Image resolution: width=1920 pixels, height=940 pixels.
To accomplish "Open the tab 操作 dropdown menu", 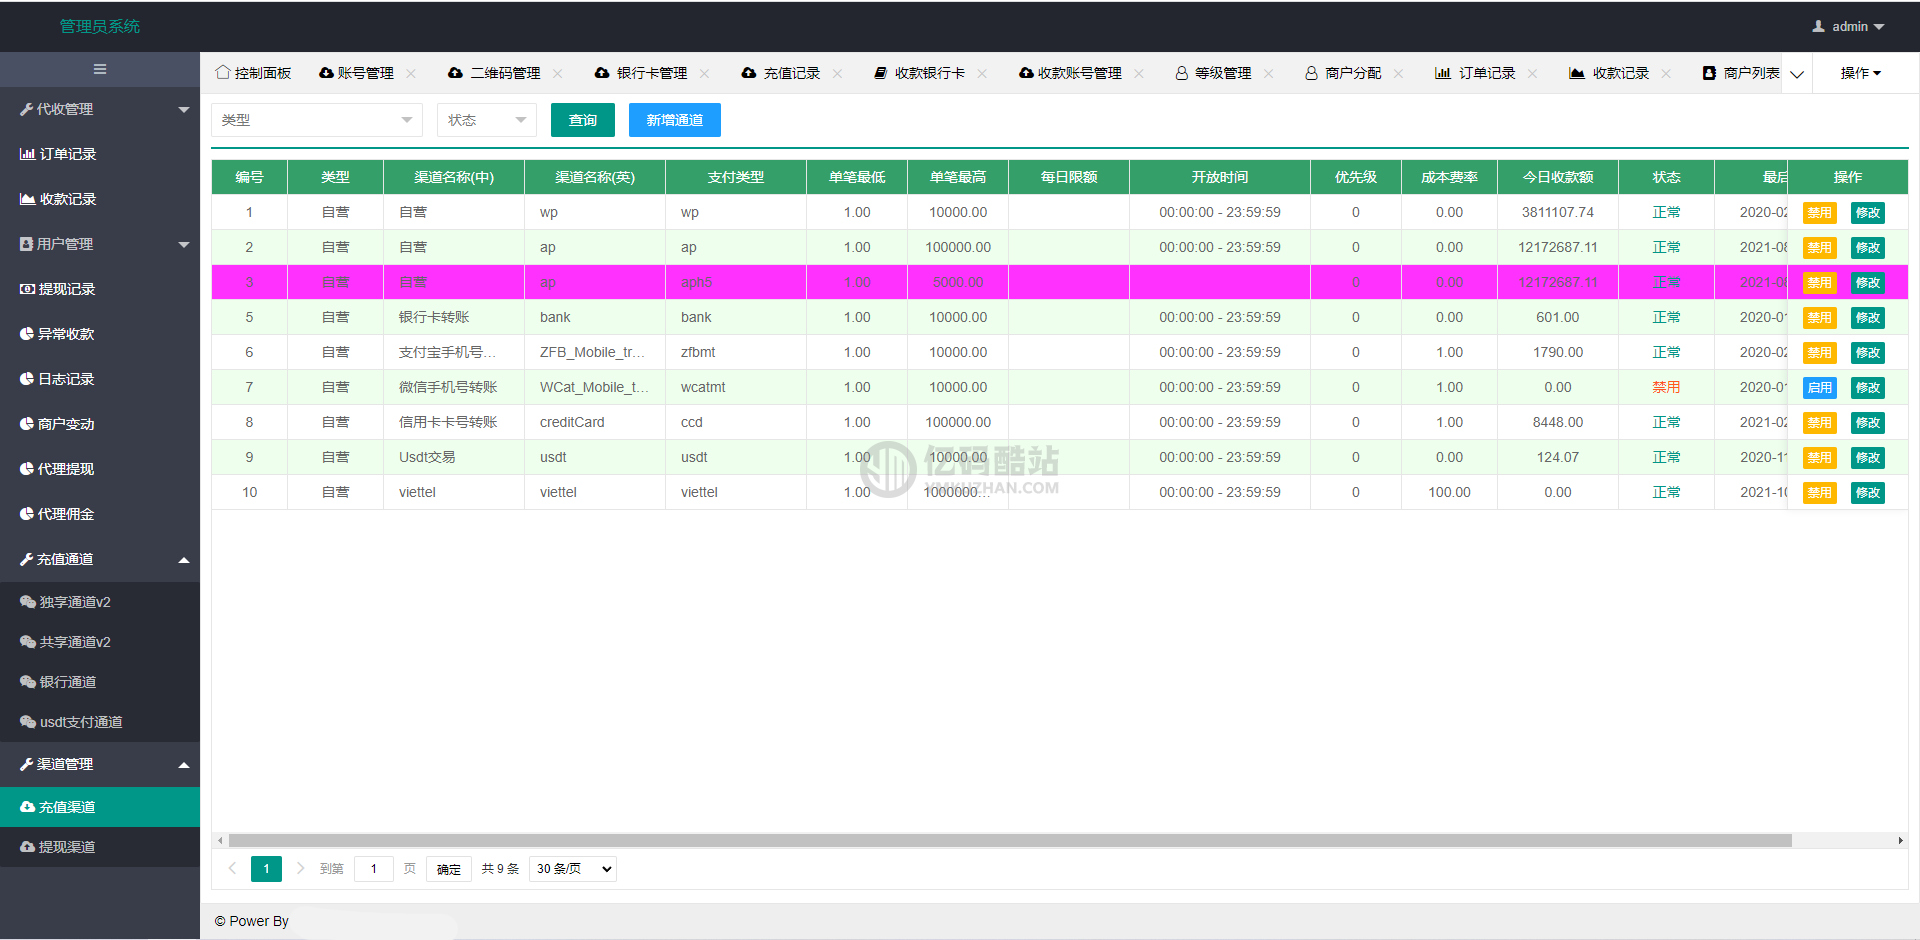I will coord(1861,73).
